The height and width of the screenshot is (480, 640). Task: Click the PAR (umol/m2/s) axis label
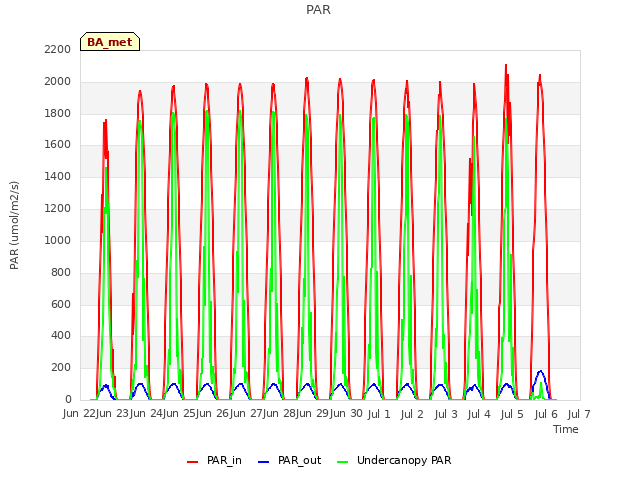14,225
